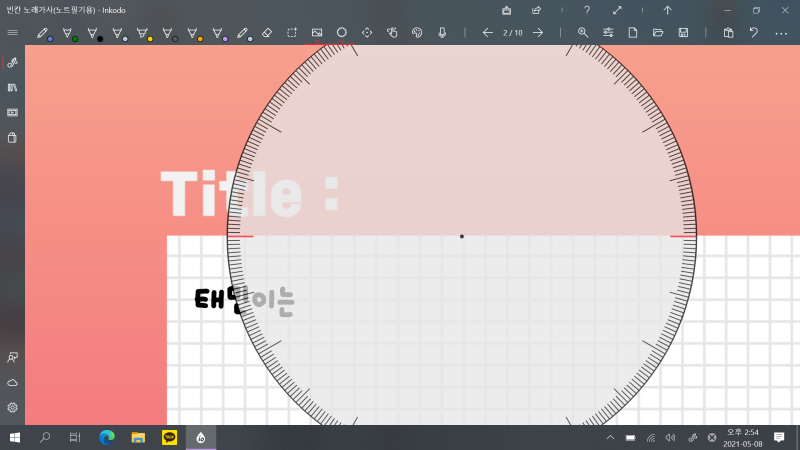
Task: Click the share icon in title bar
Action: point(536,10)
